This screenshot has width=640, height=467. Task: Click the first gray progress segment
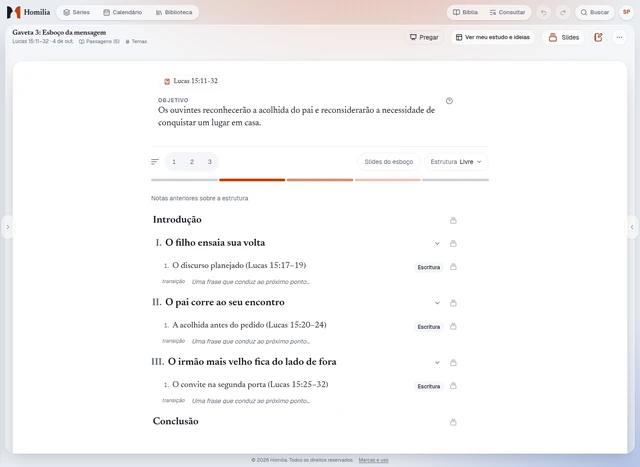click(x=184, y=180)
